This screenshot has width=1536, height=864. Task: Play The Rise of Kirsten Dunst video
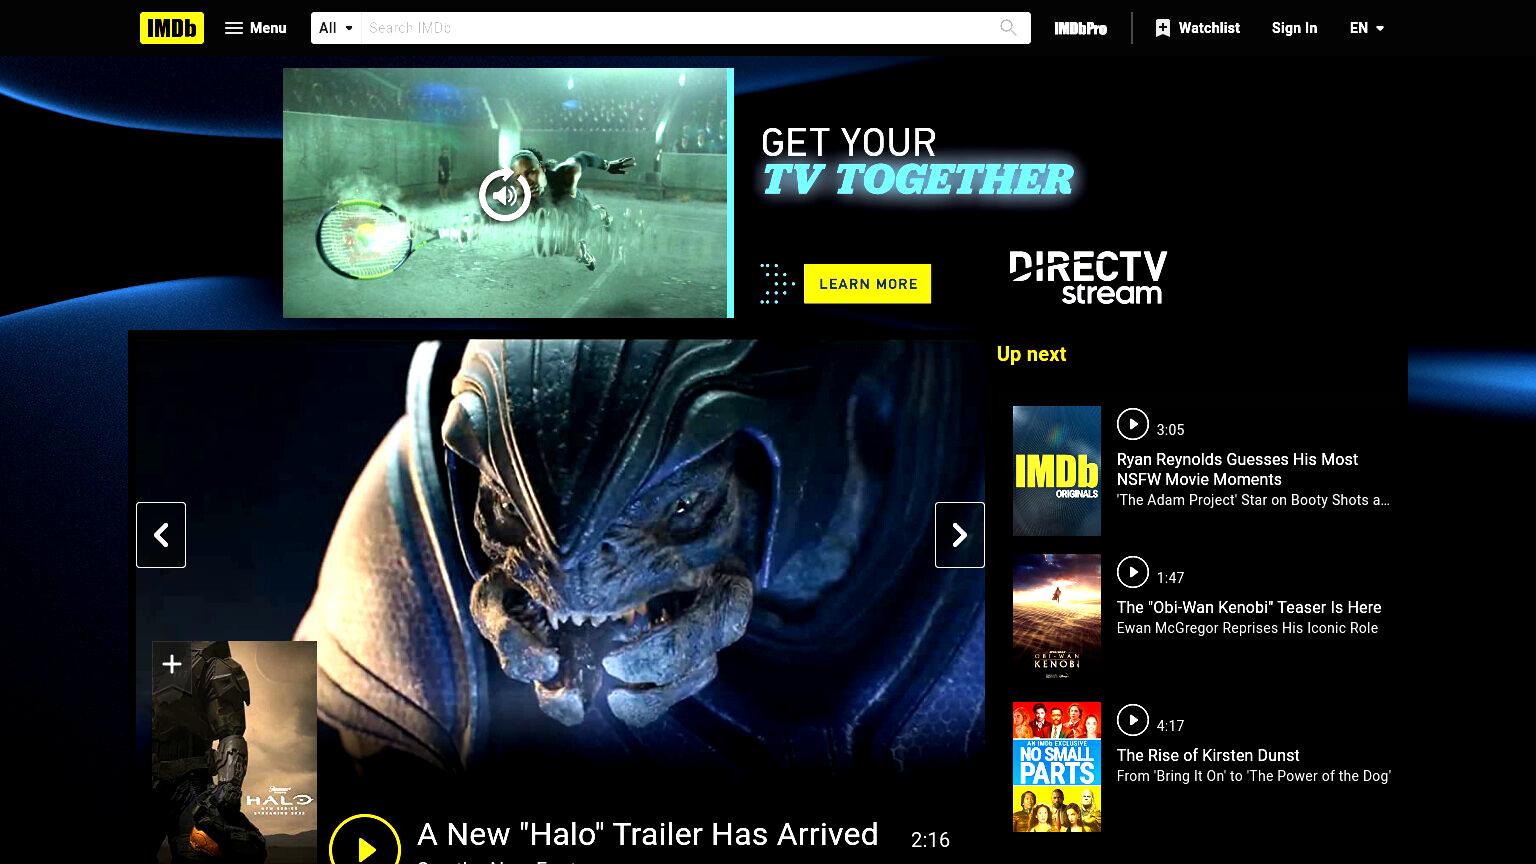coord(1132,720)
